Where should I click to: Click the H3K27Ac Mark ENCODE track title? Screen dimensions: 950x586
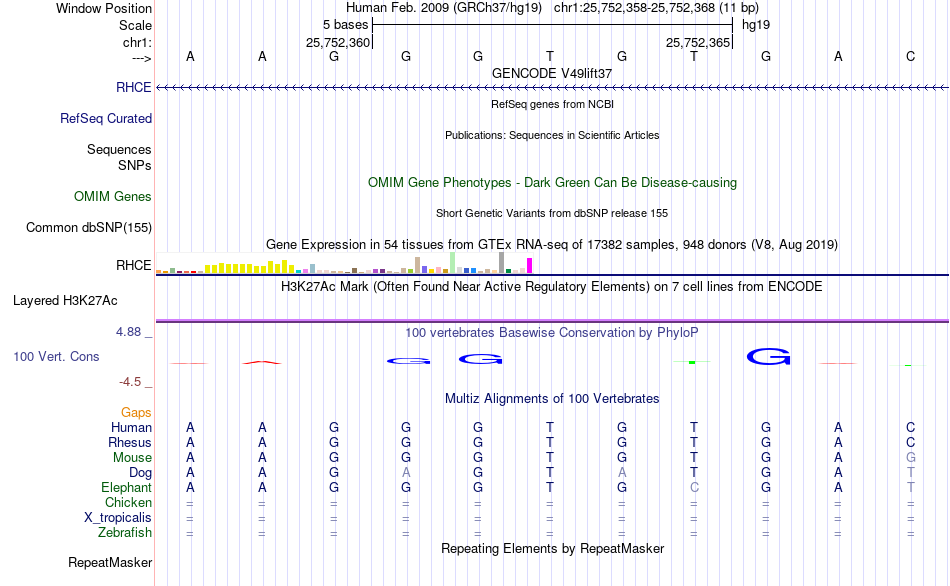[x=552, y=287]
